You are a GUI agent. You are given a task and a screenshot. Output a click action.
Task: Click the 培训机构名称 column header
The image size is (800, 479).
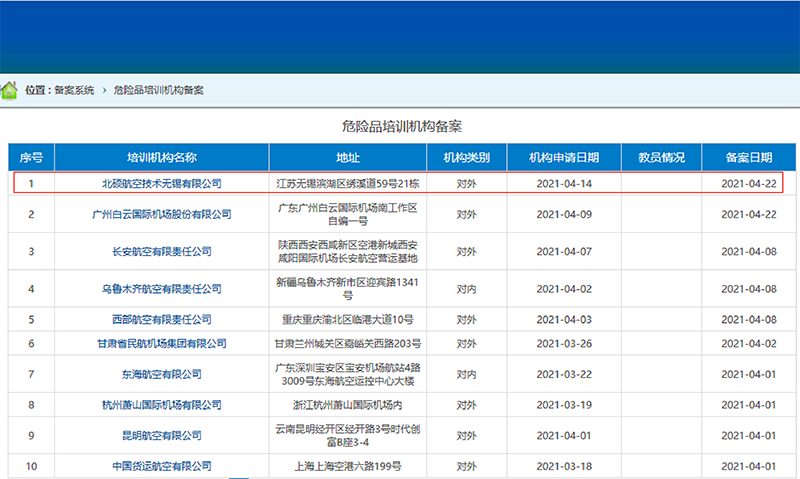coord(162,158)
